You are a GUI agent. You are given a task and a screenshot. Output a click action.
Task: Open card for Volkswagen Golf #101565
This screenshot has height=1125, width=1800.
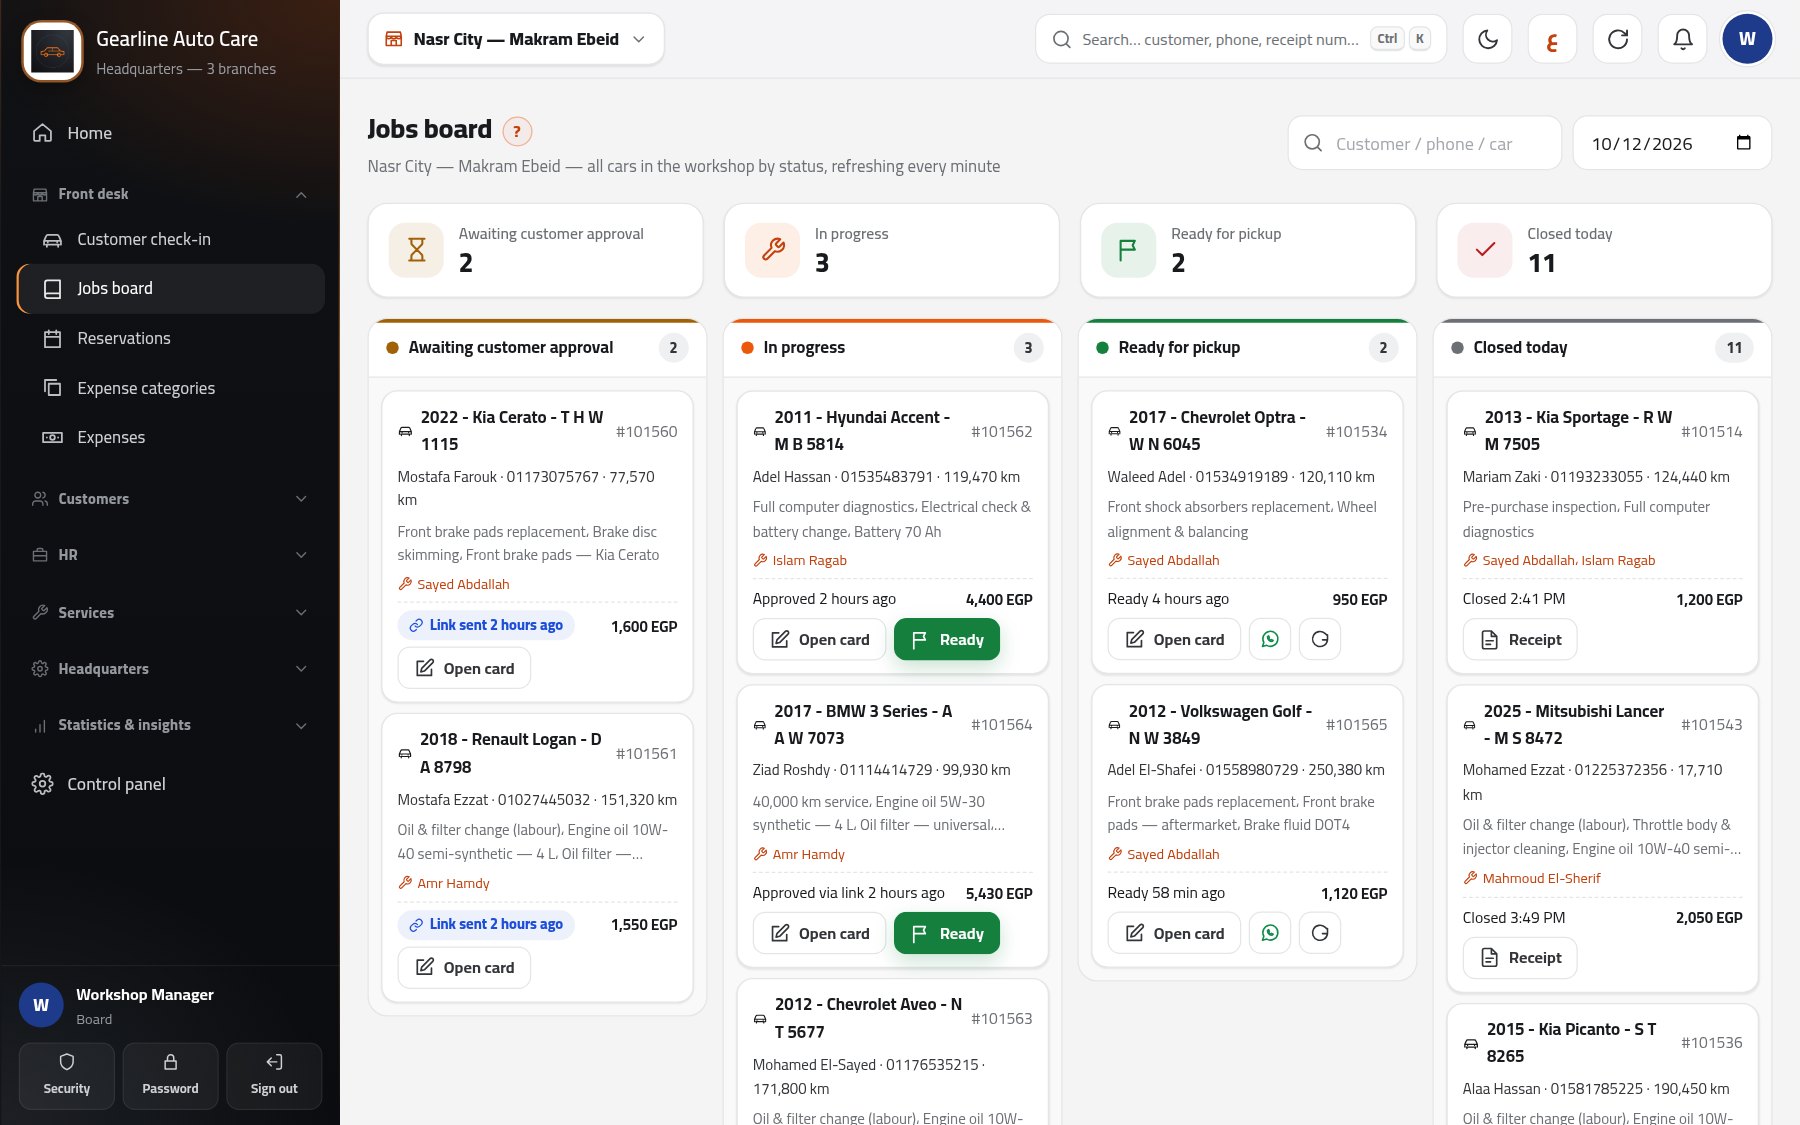pos(1174,933)
